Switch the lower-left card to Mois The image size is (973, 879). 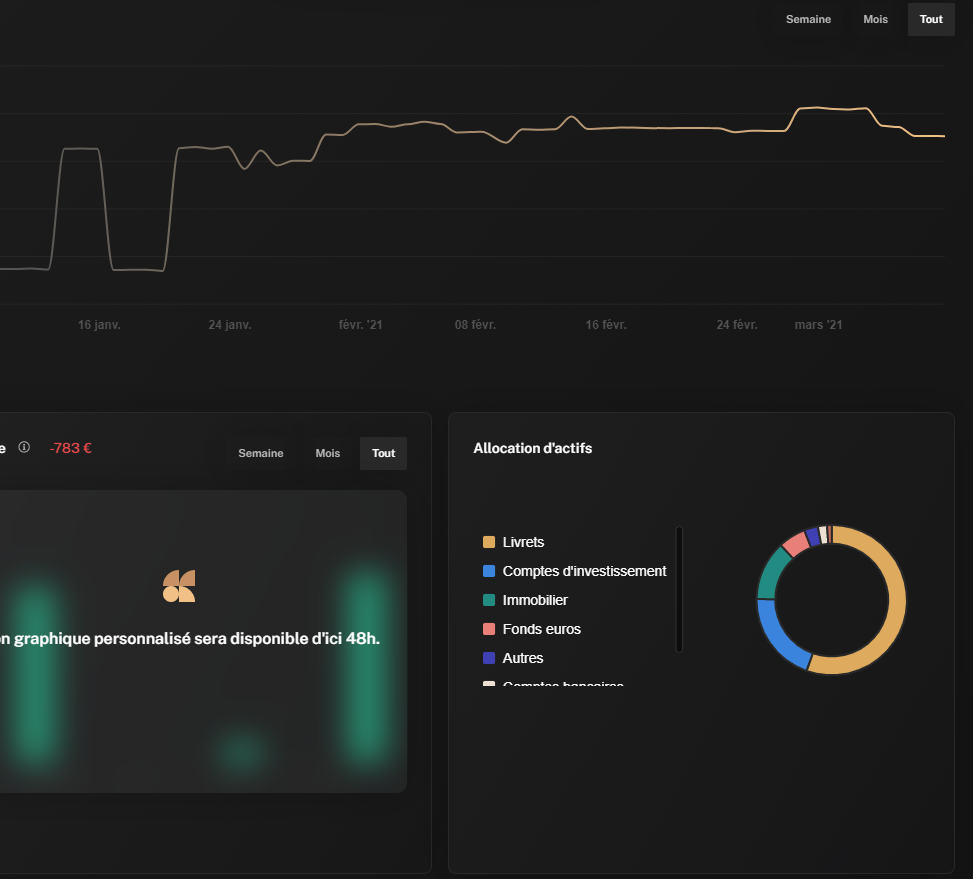tap(328, 453)
